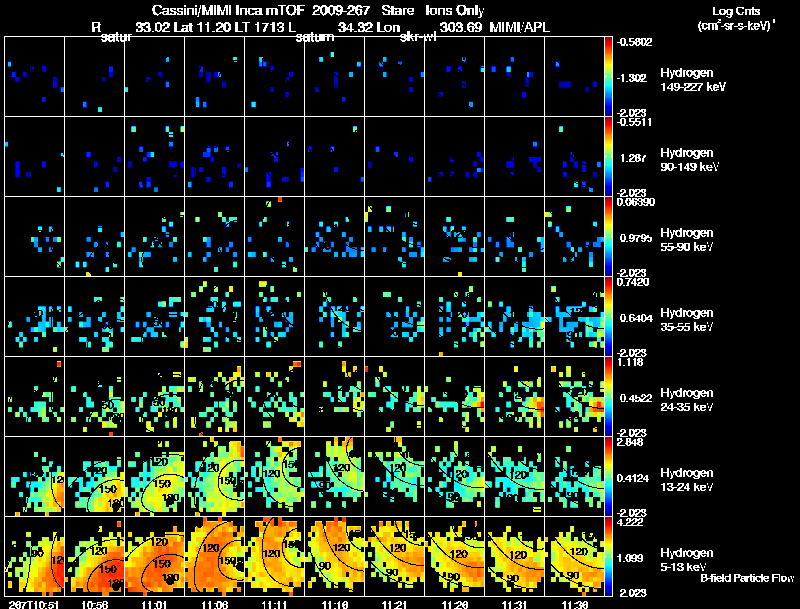The width and height of the screenshot is (800, 609).
Task: Click the color scale bar for 13-24 keV
Action: 608,477
